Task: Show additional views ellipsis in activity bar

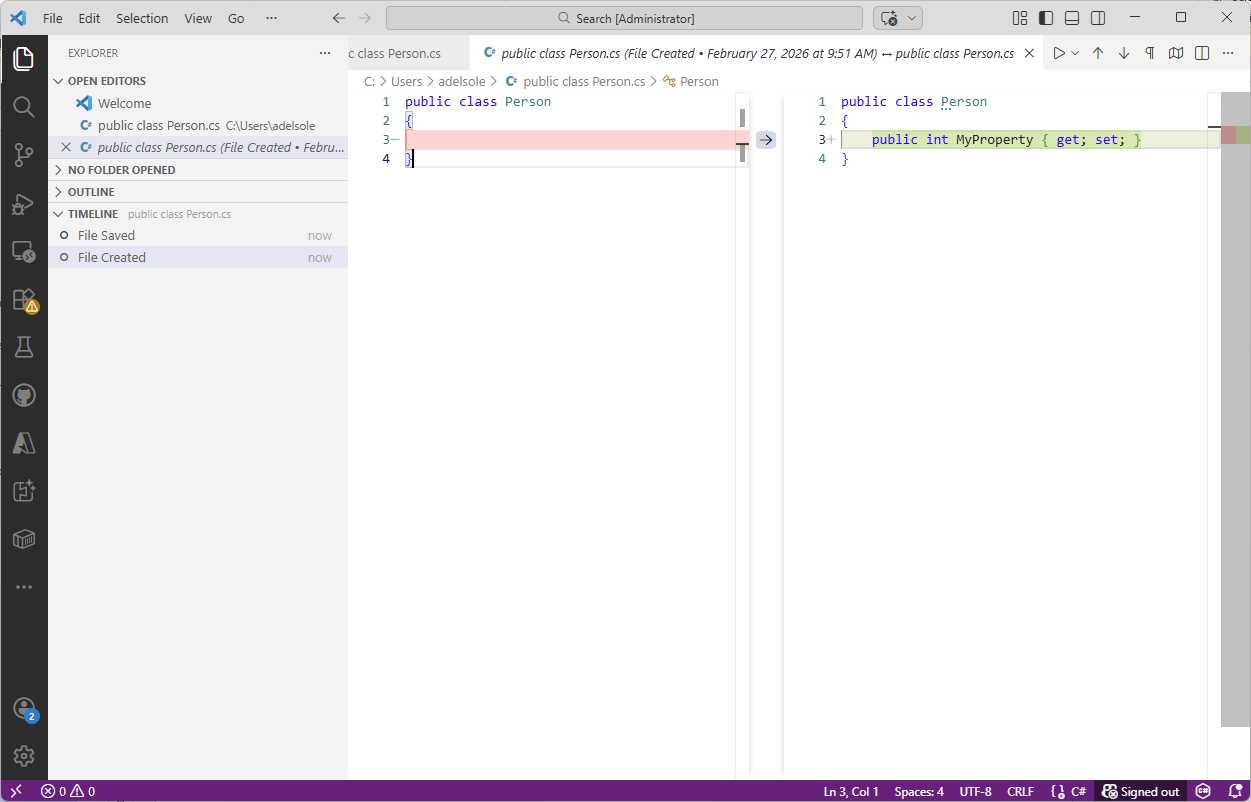Action: 24,587
